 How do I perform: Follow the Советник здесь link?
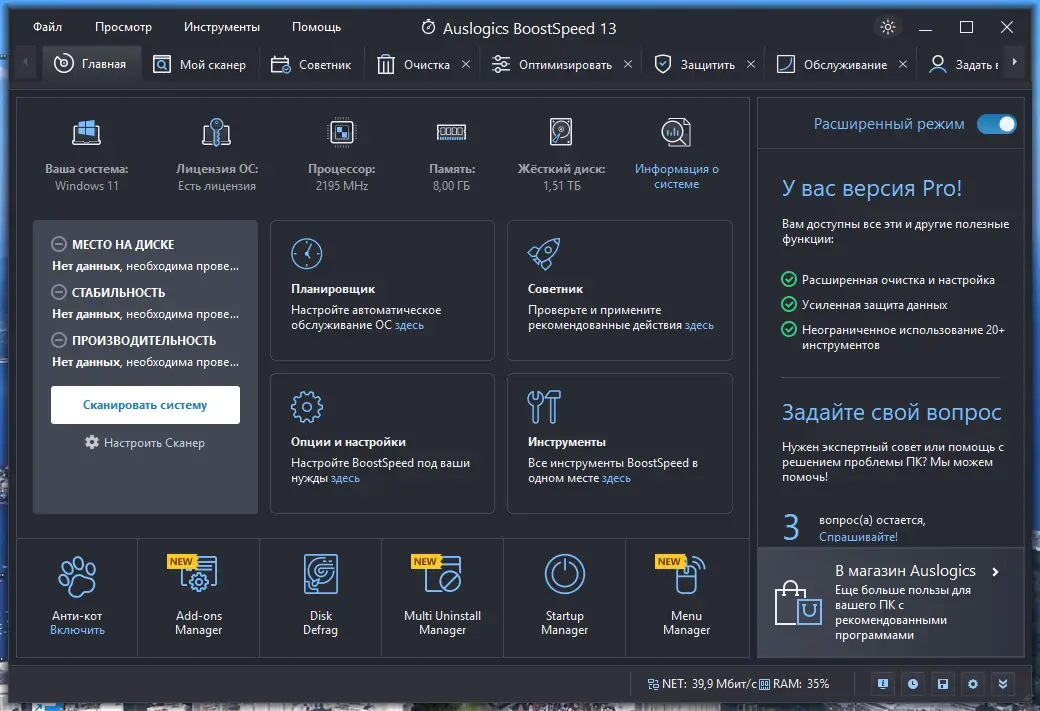click(699, 325)
